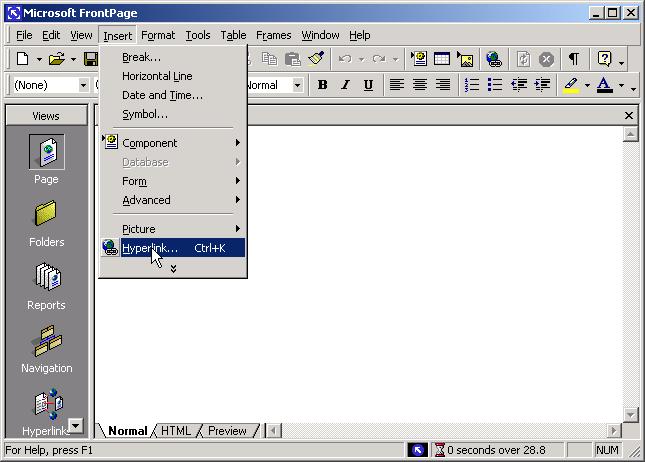This screenshot has height=462, width=645.
Task: Toggle Bulleted list
Action: (494, 85)
